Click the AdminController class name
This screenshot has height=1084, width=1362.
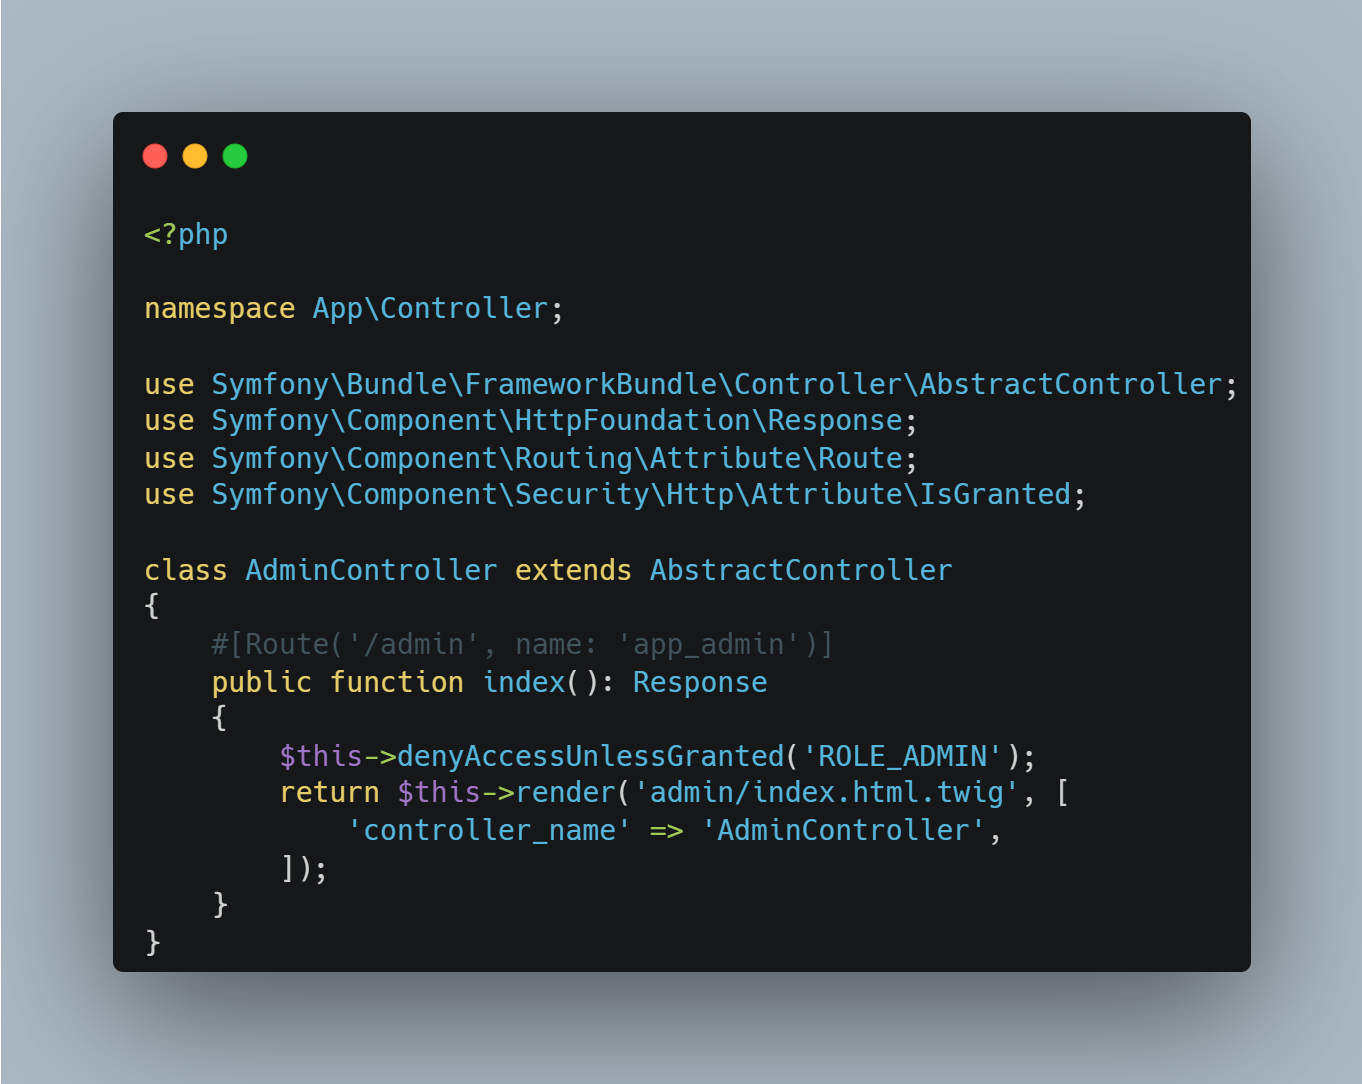(371, 571)
